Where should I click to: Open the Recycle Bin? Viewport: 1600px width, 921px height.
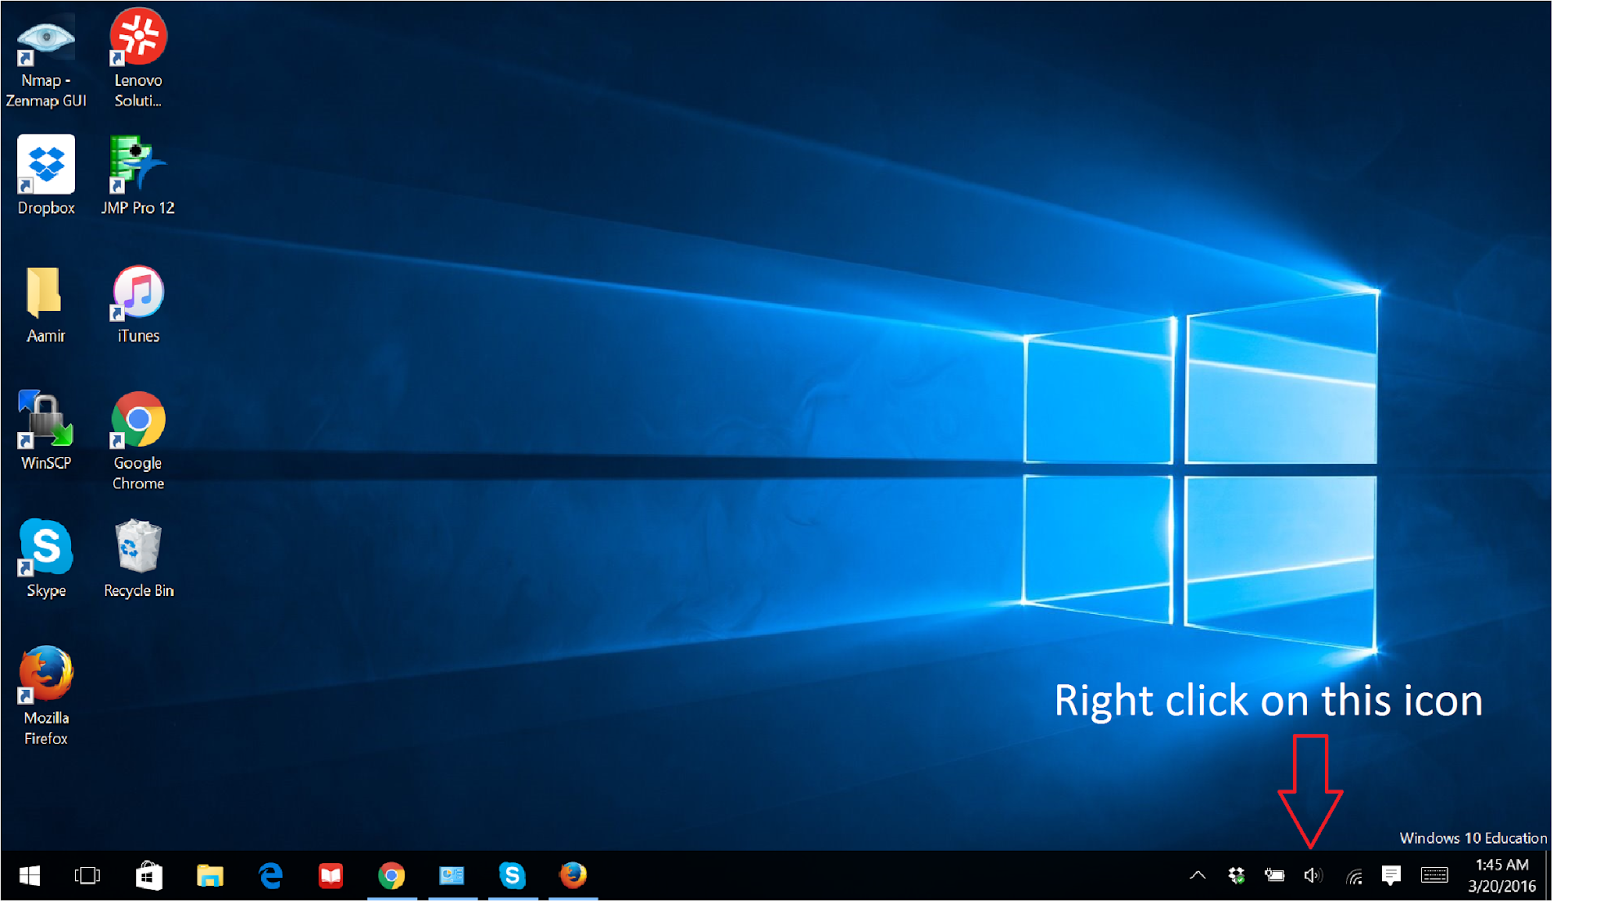137,552
